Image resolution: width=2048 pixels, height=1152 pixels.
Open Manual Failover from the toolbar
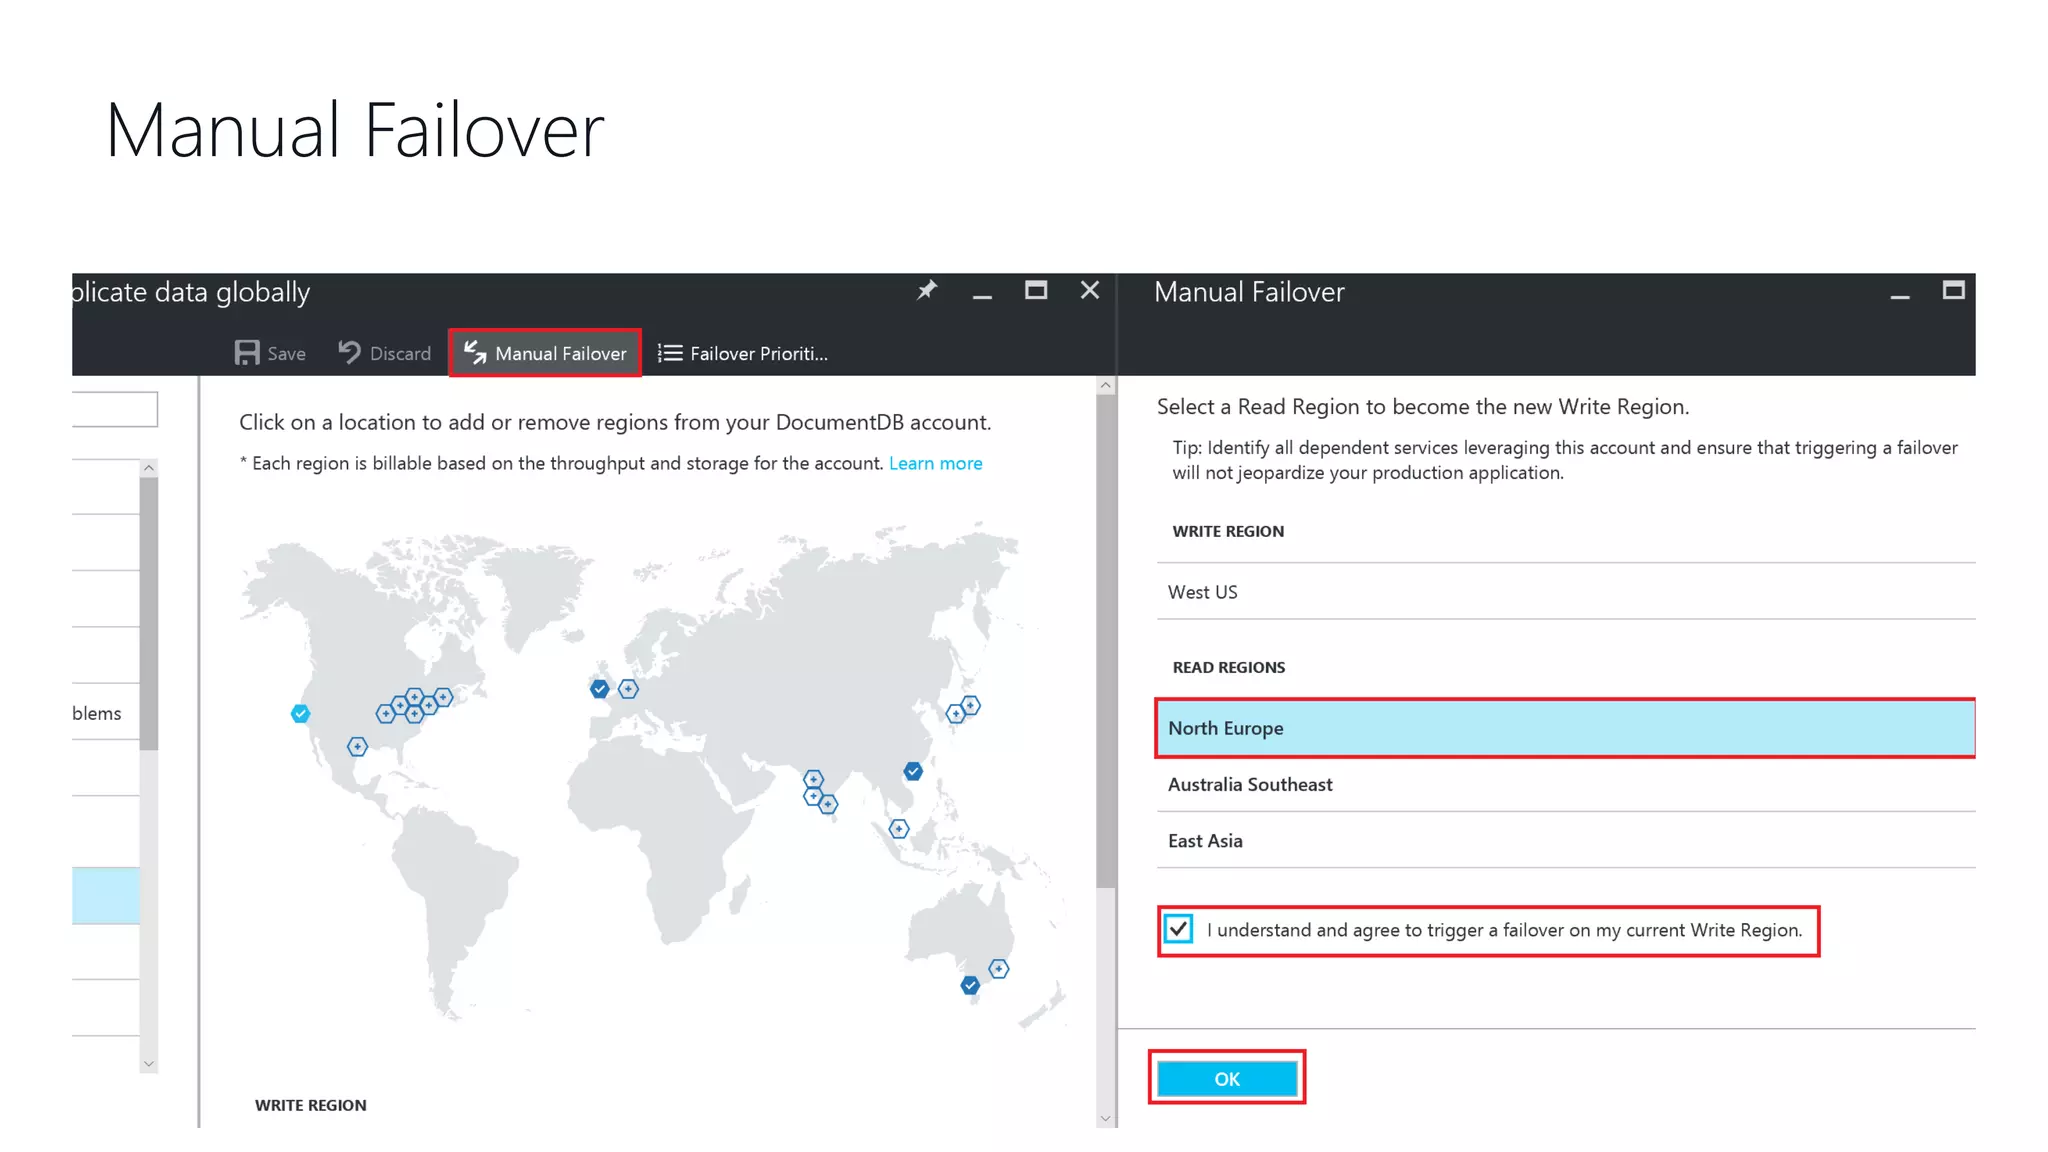coord(545,353)
